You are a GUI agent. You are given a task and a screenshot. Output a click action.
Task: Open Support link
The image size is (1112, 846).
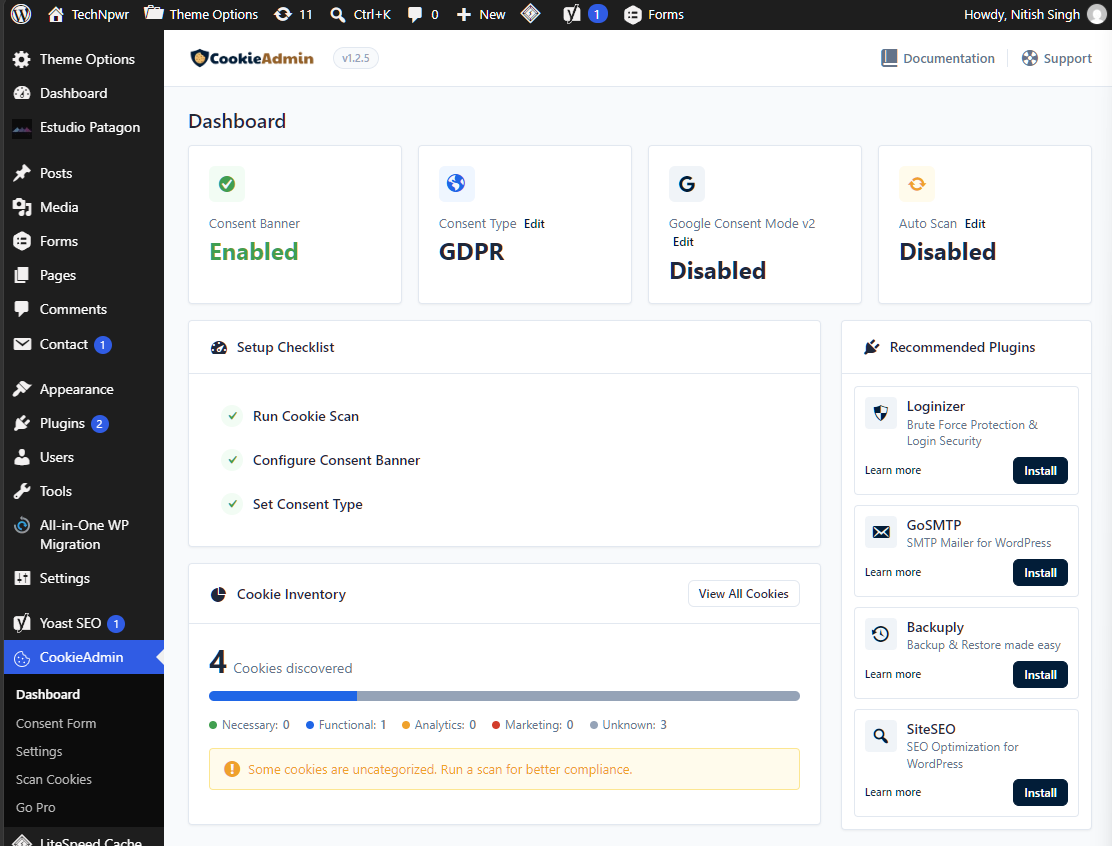point(1057,58)
